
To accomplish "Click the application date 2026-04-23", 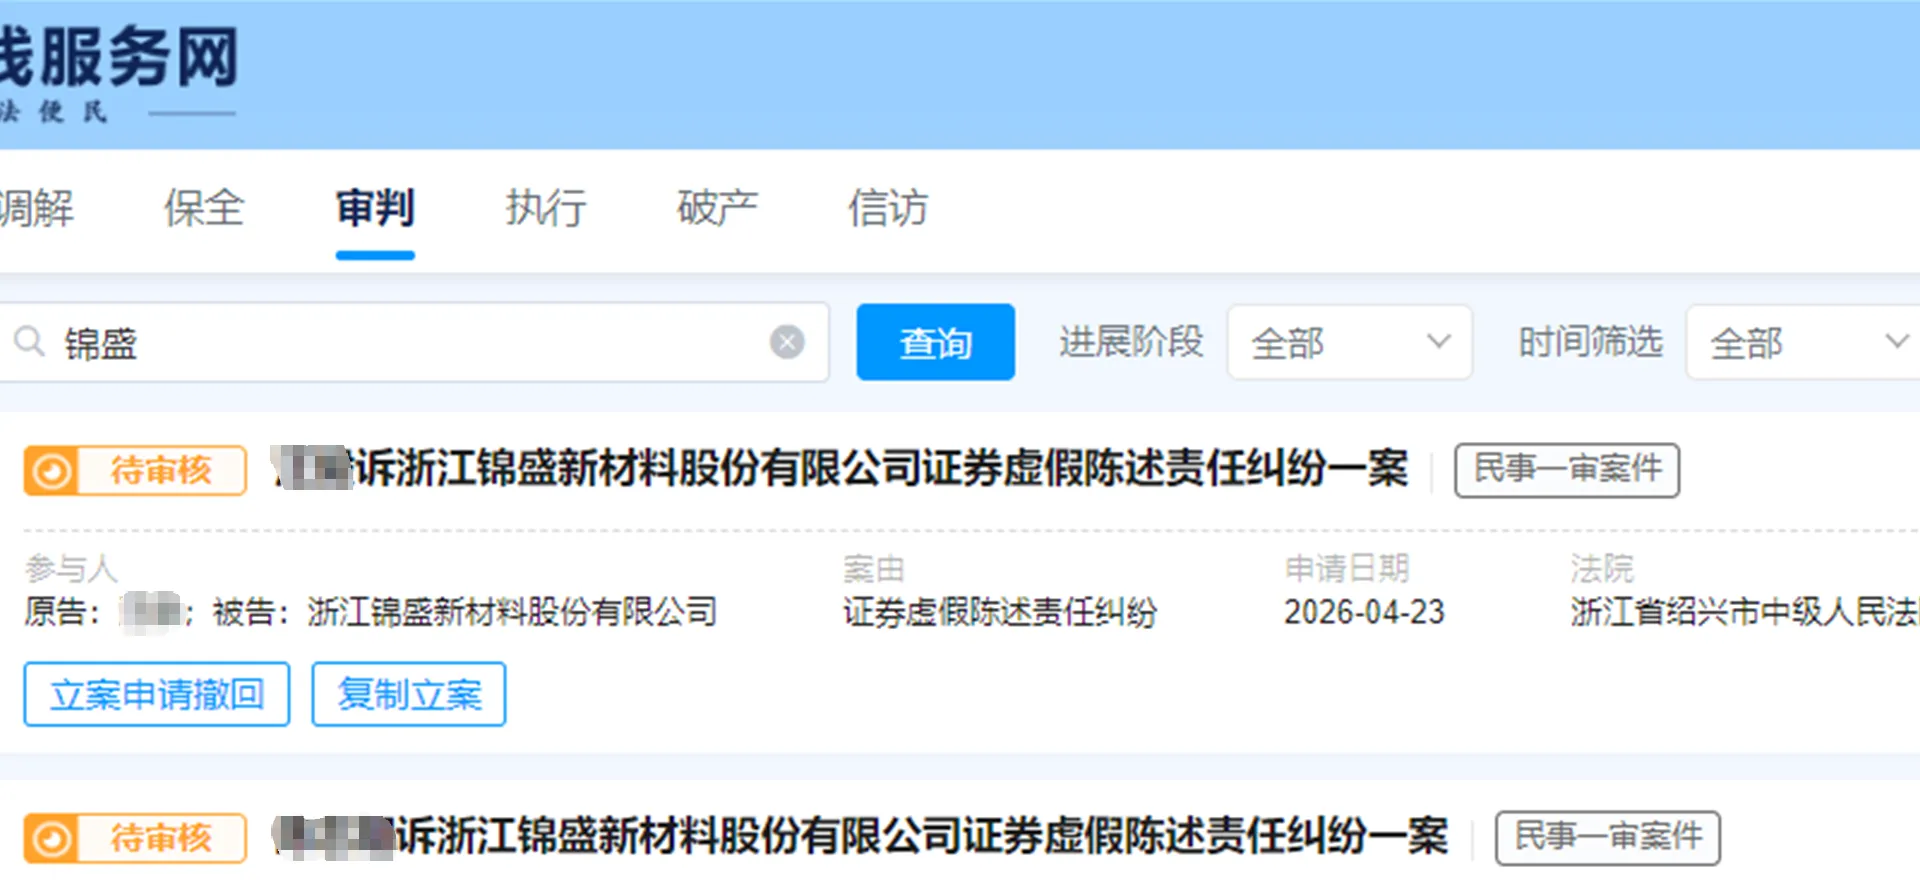I will (1364, 612).
